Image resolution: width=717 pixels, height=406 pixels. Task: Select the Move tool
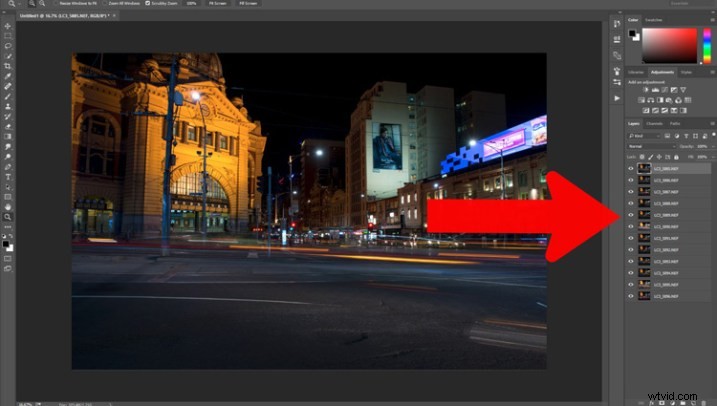click(x=8, y=26)
